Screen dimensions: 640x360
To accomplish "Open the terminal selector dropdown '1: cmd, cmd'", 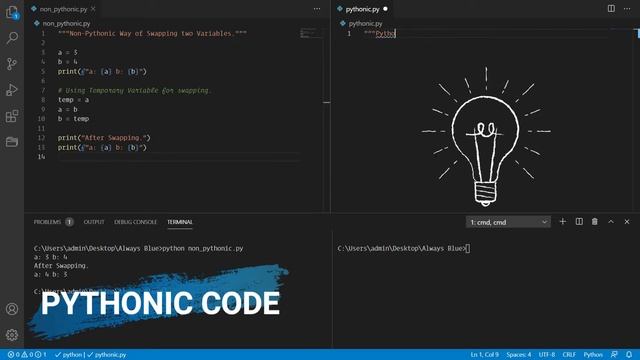I will pos(508,222).
